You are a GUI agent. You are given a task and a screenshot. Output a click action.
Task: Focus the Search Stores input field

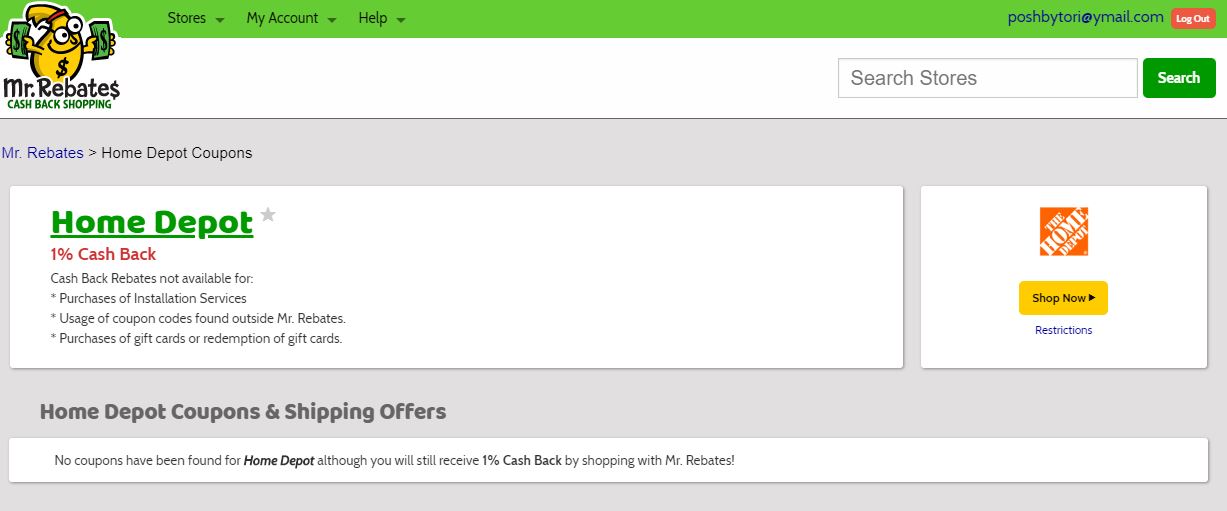[987, 78]
